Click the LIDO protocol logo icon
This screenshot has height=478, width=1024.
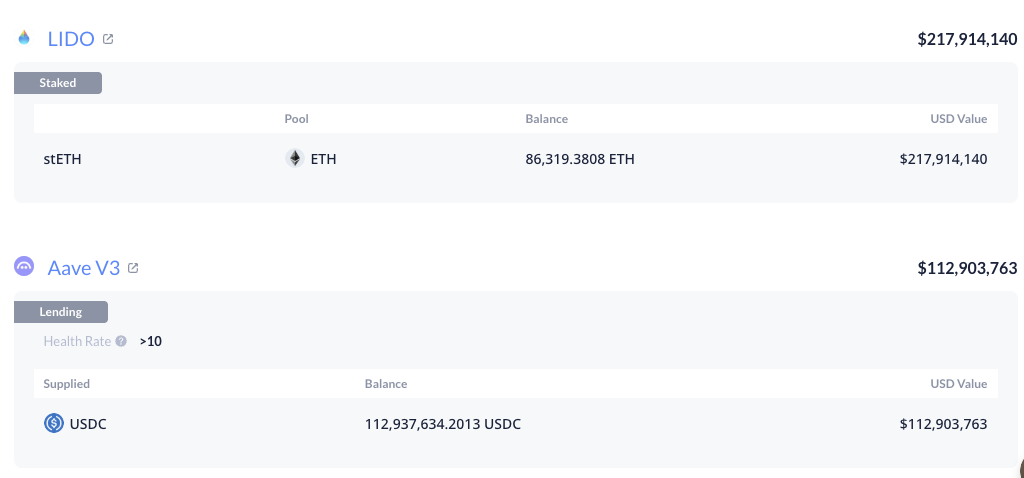tap(24, 39)
